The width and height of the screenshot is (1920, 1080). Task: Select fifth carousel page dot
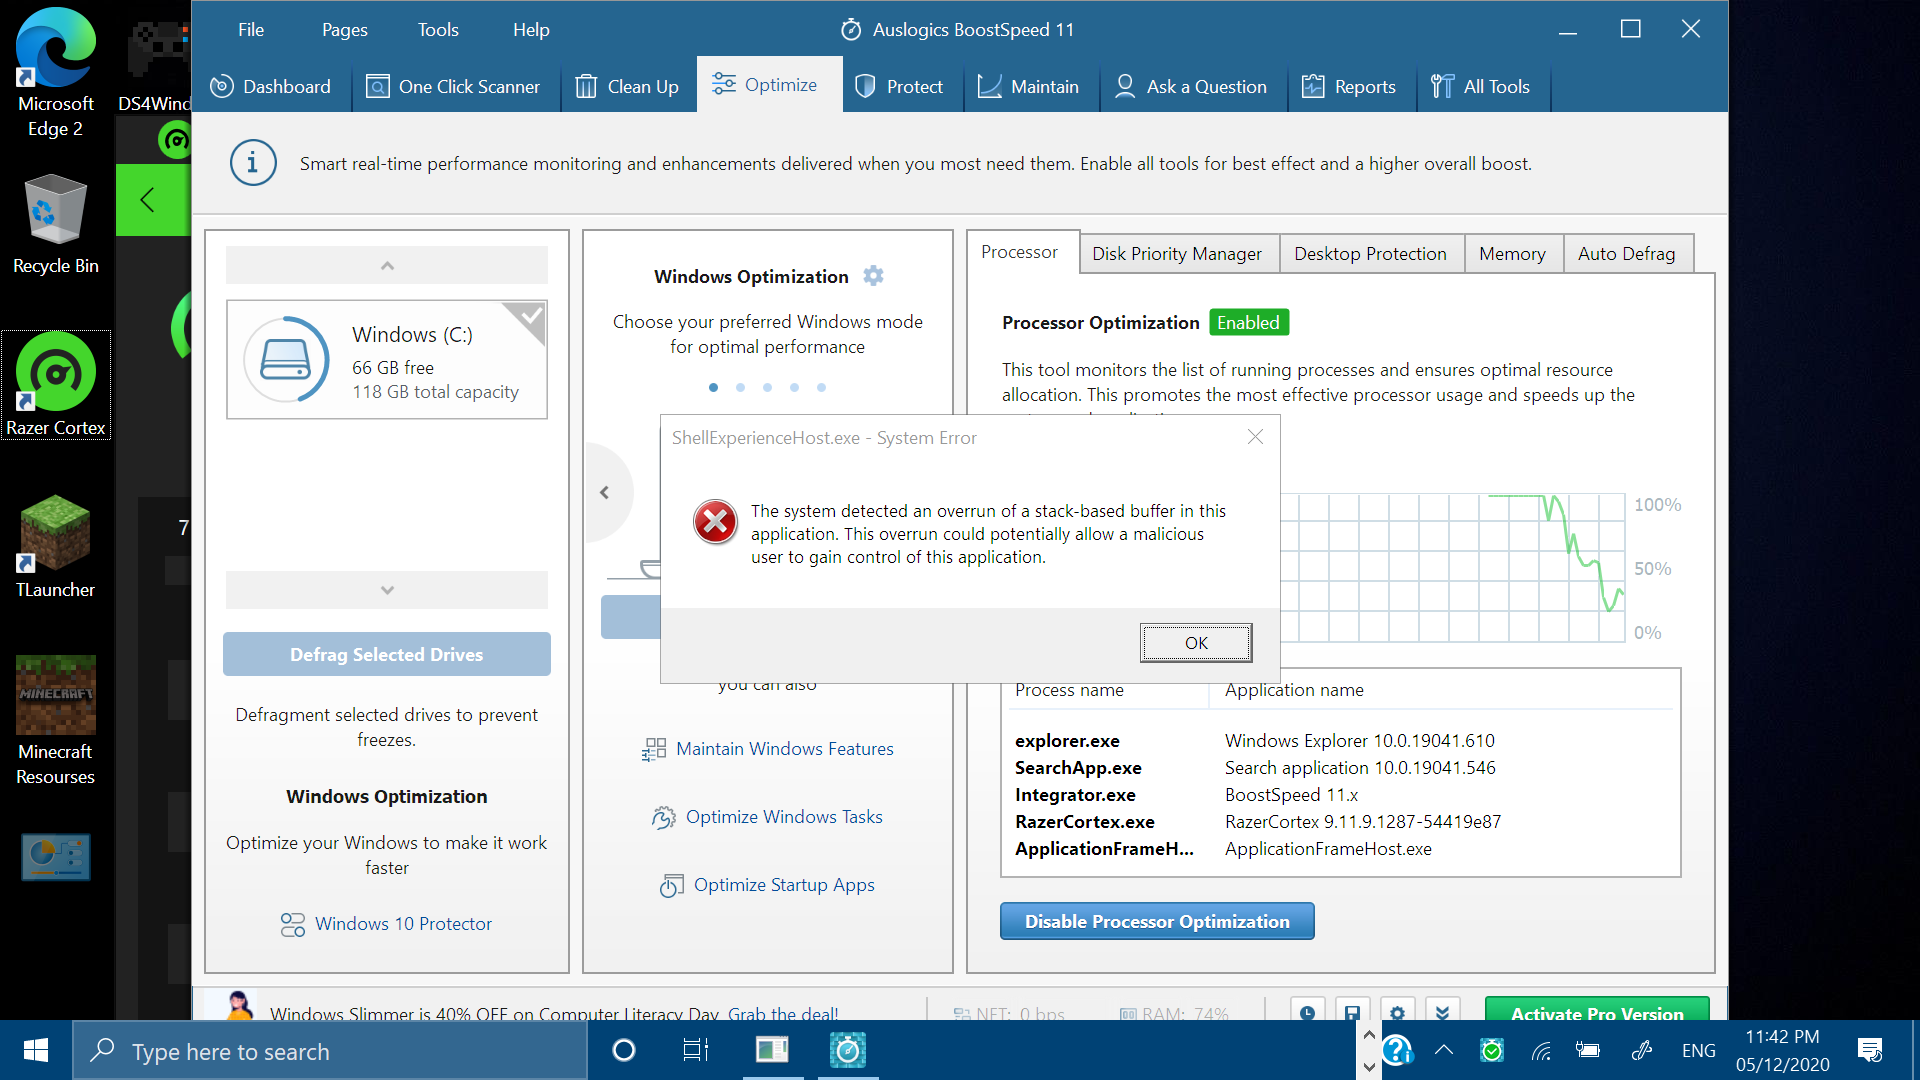[x=821, y=388]
